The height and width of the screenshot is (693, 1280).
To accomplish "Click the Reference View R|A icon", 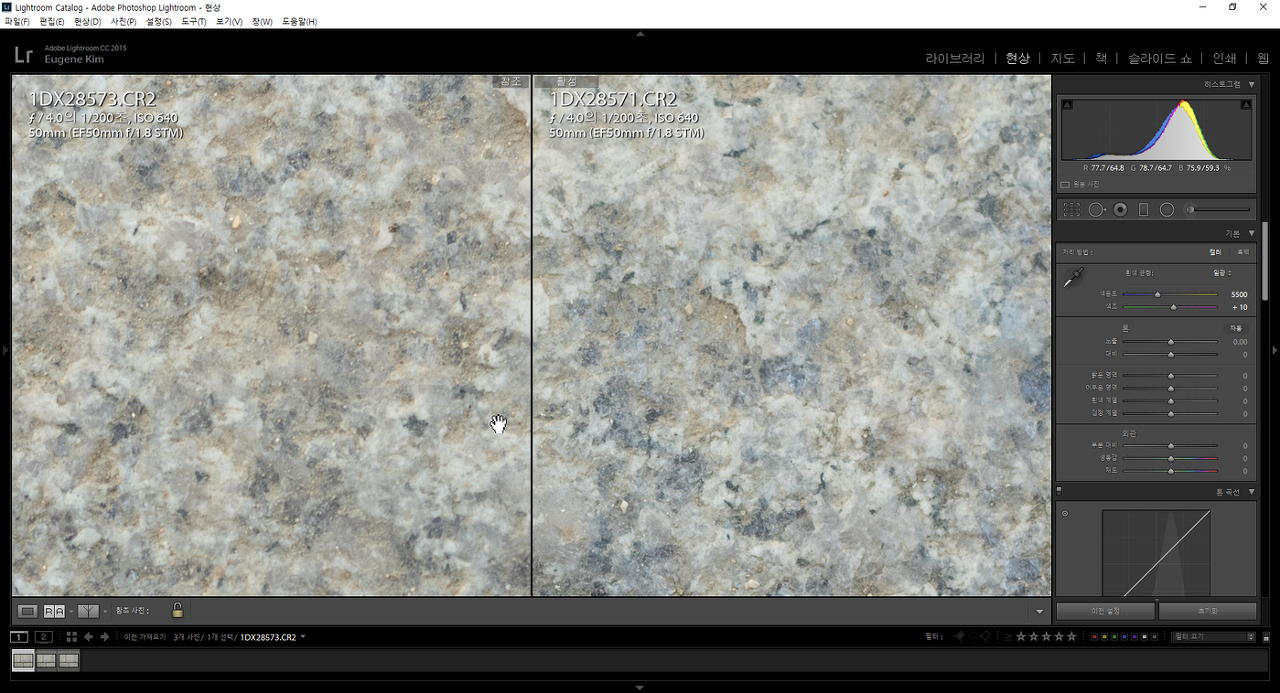I will coord(54,611).
